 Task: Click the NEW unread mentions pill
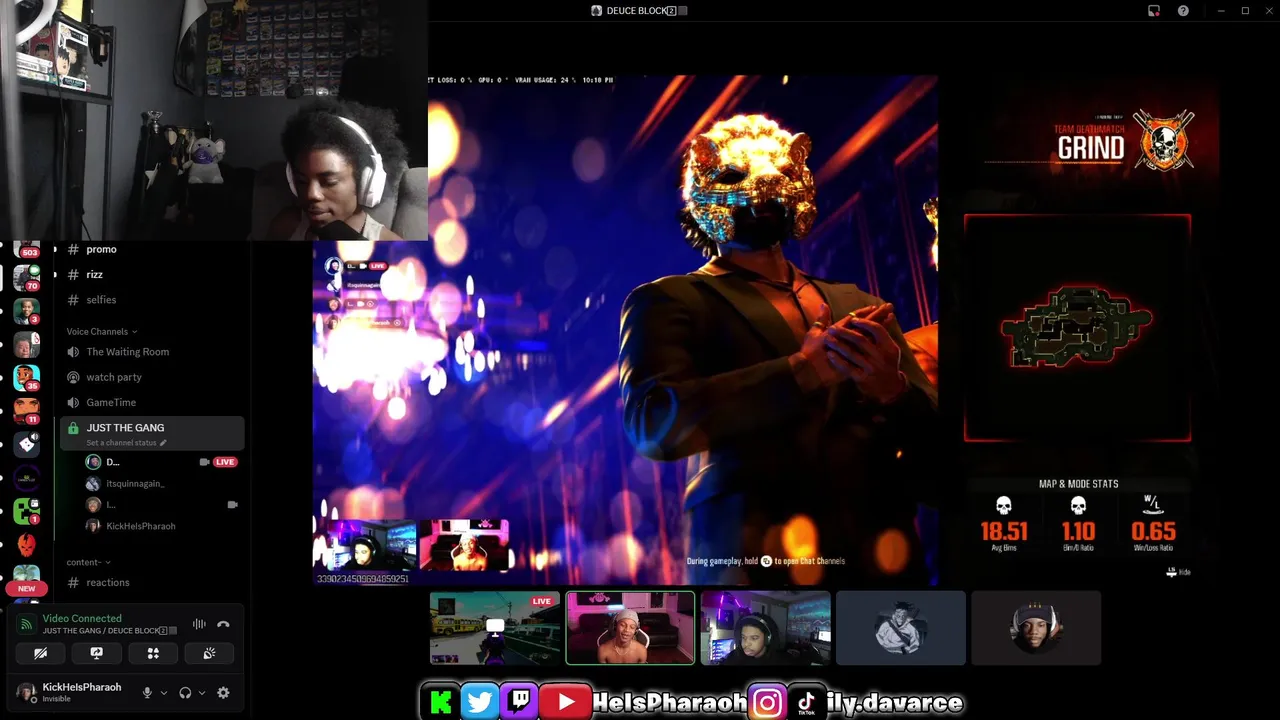coord(26,589)
